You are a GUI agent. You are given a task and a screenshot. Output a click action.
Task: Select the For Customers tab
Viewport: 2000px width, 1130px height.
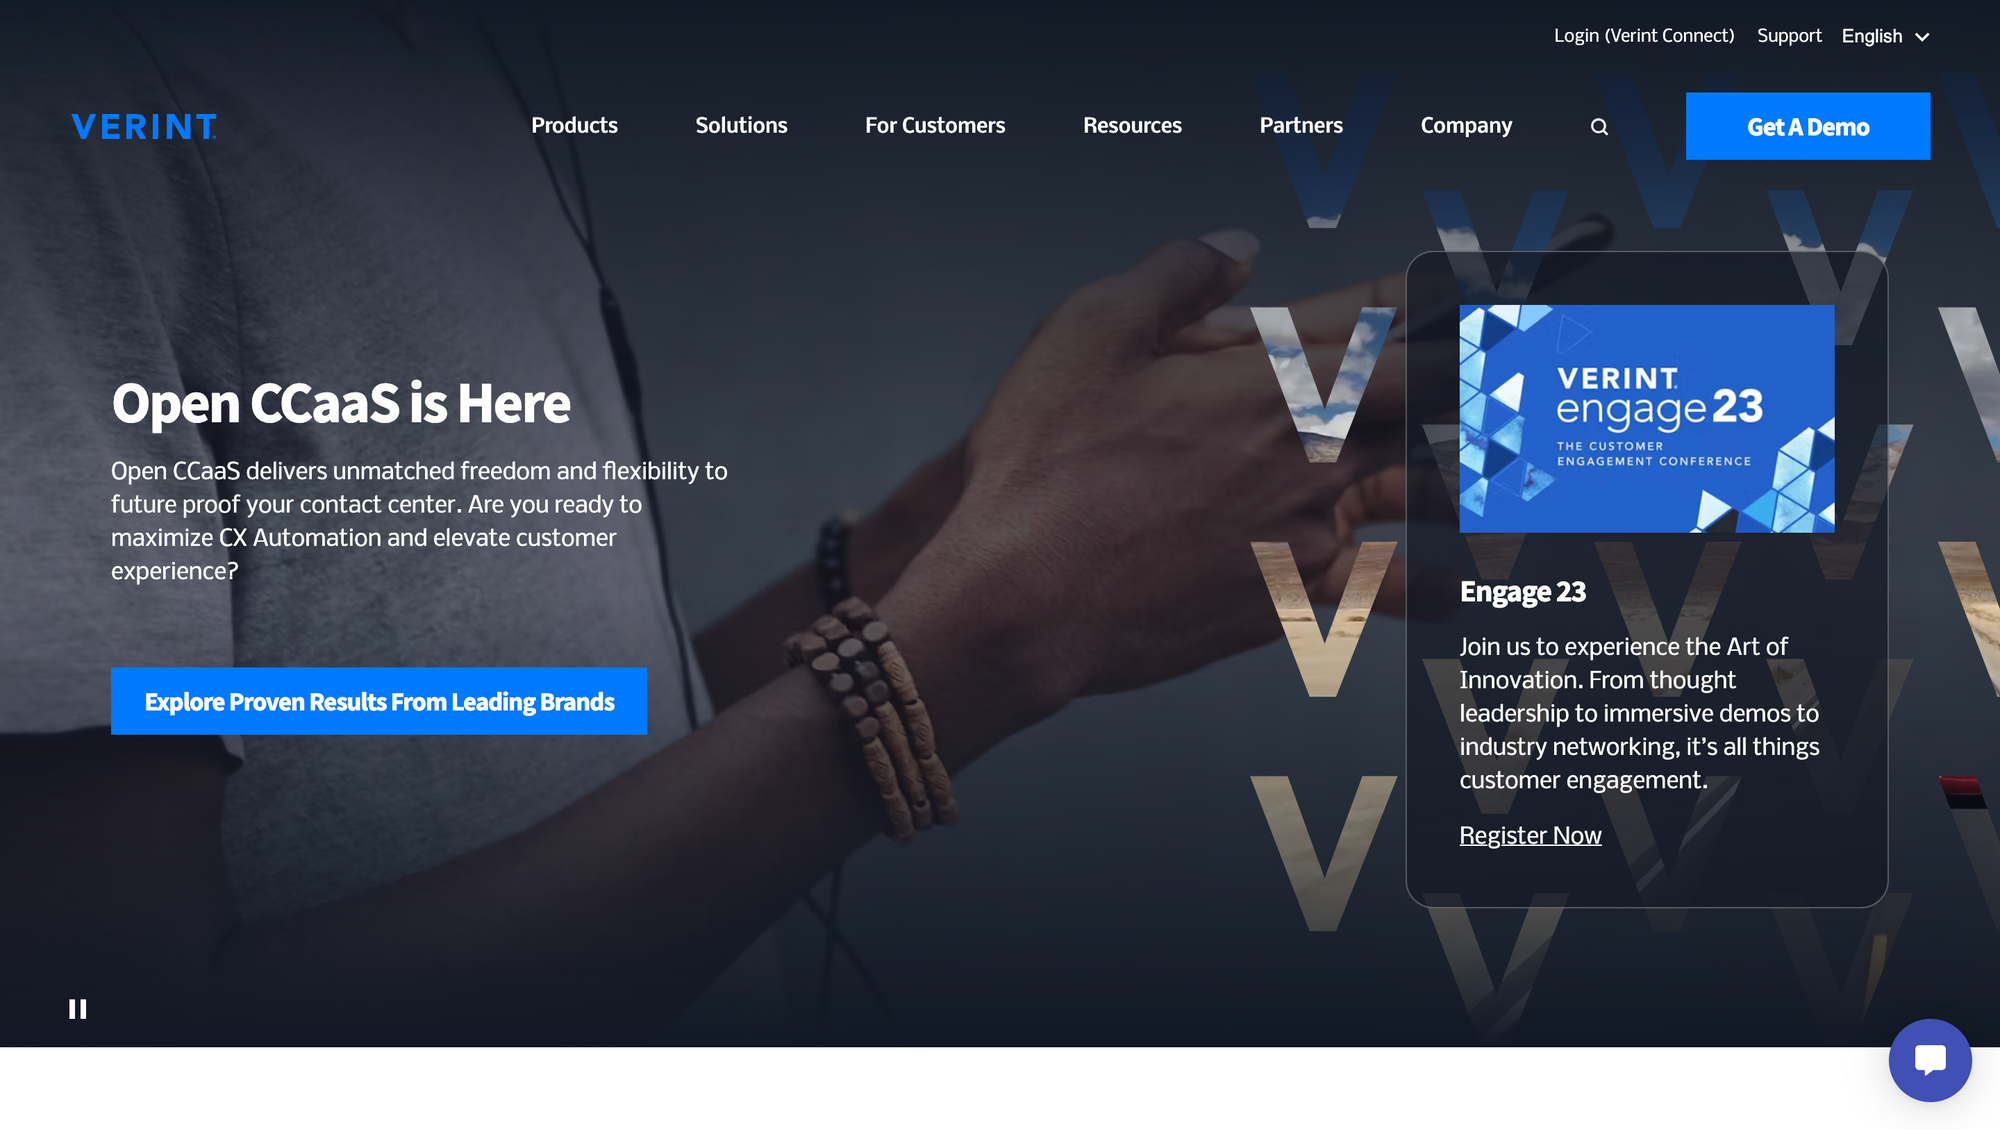(x=935, y=125)
